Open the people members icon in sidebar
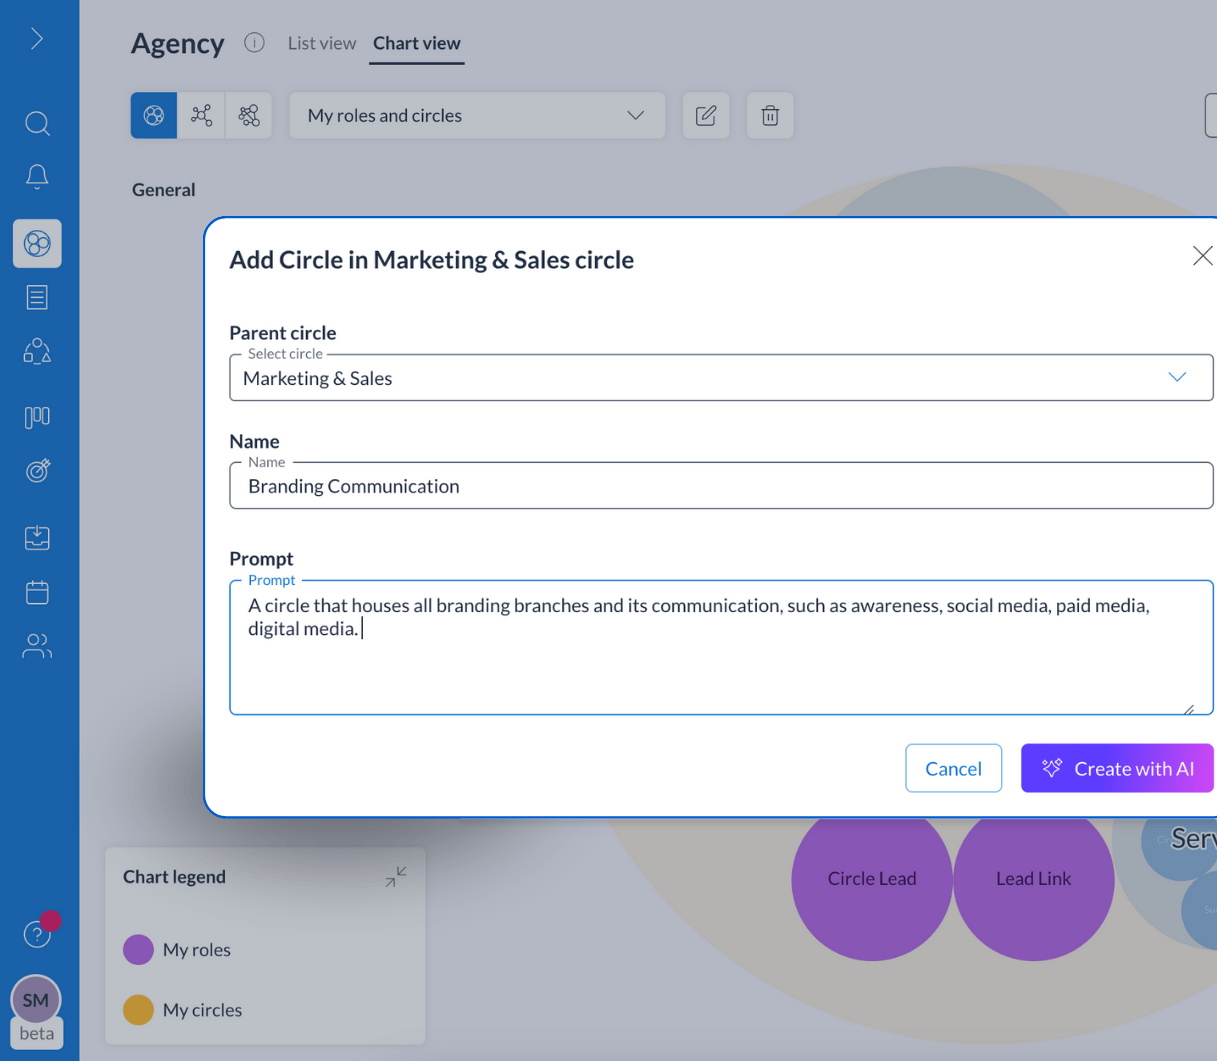Image resolution: width=1217 pixels, height=1061 pixels. point(37,646)
